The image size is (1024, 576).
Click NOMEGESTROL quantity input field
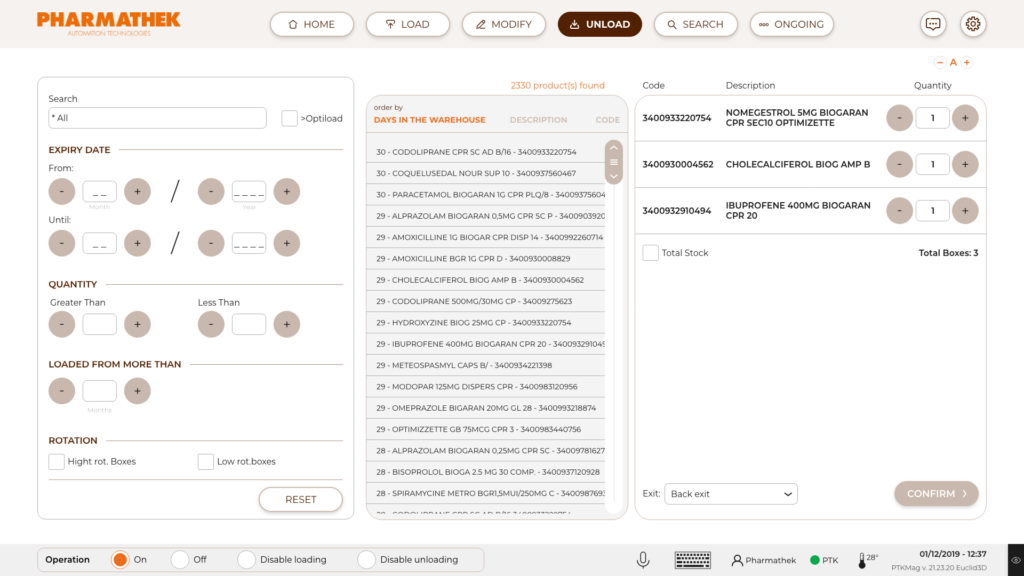coord(932,118)
